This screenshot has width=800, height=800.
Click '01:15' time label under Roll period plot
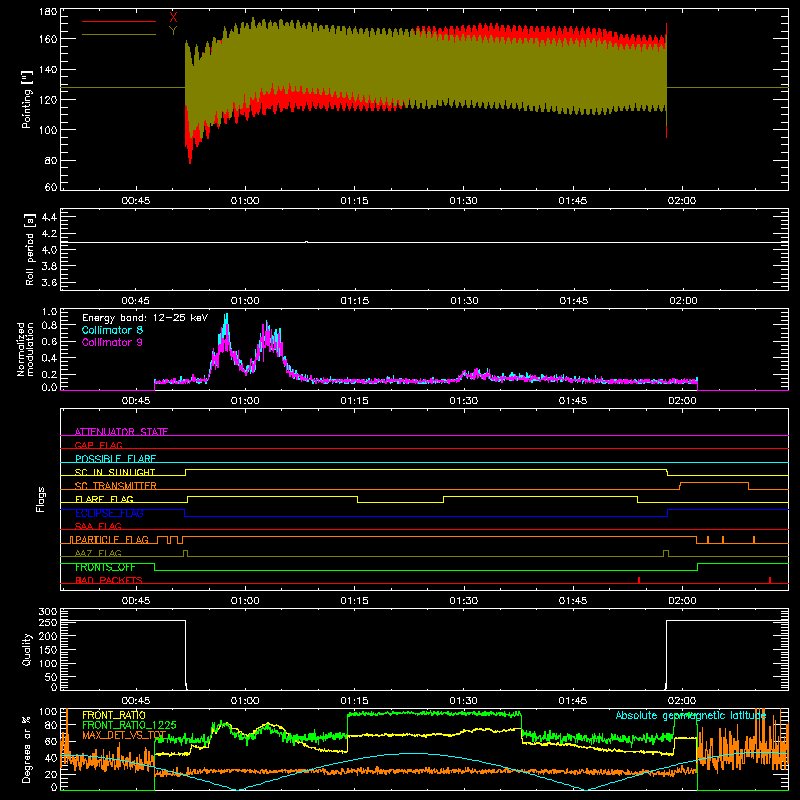355,301
